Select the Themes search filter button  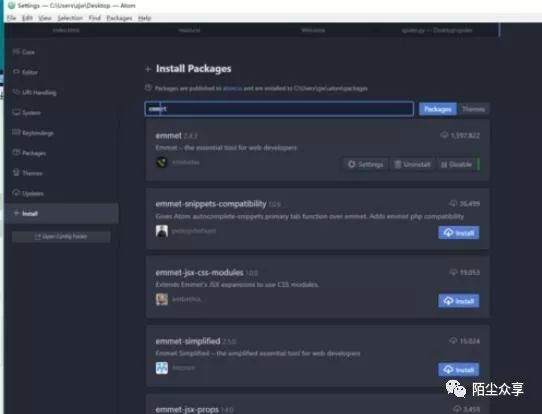click(x=473, y=109)
